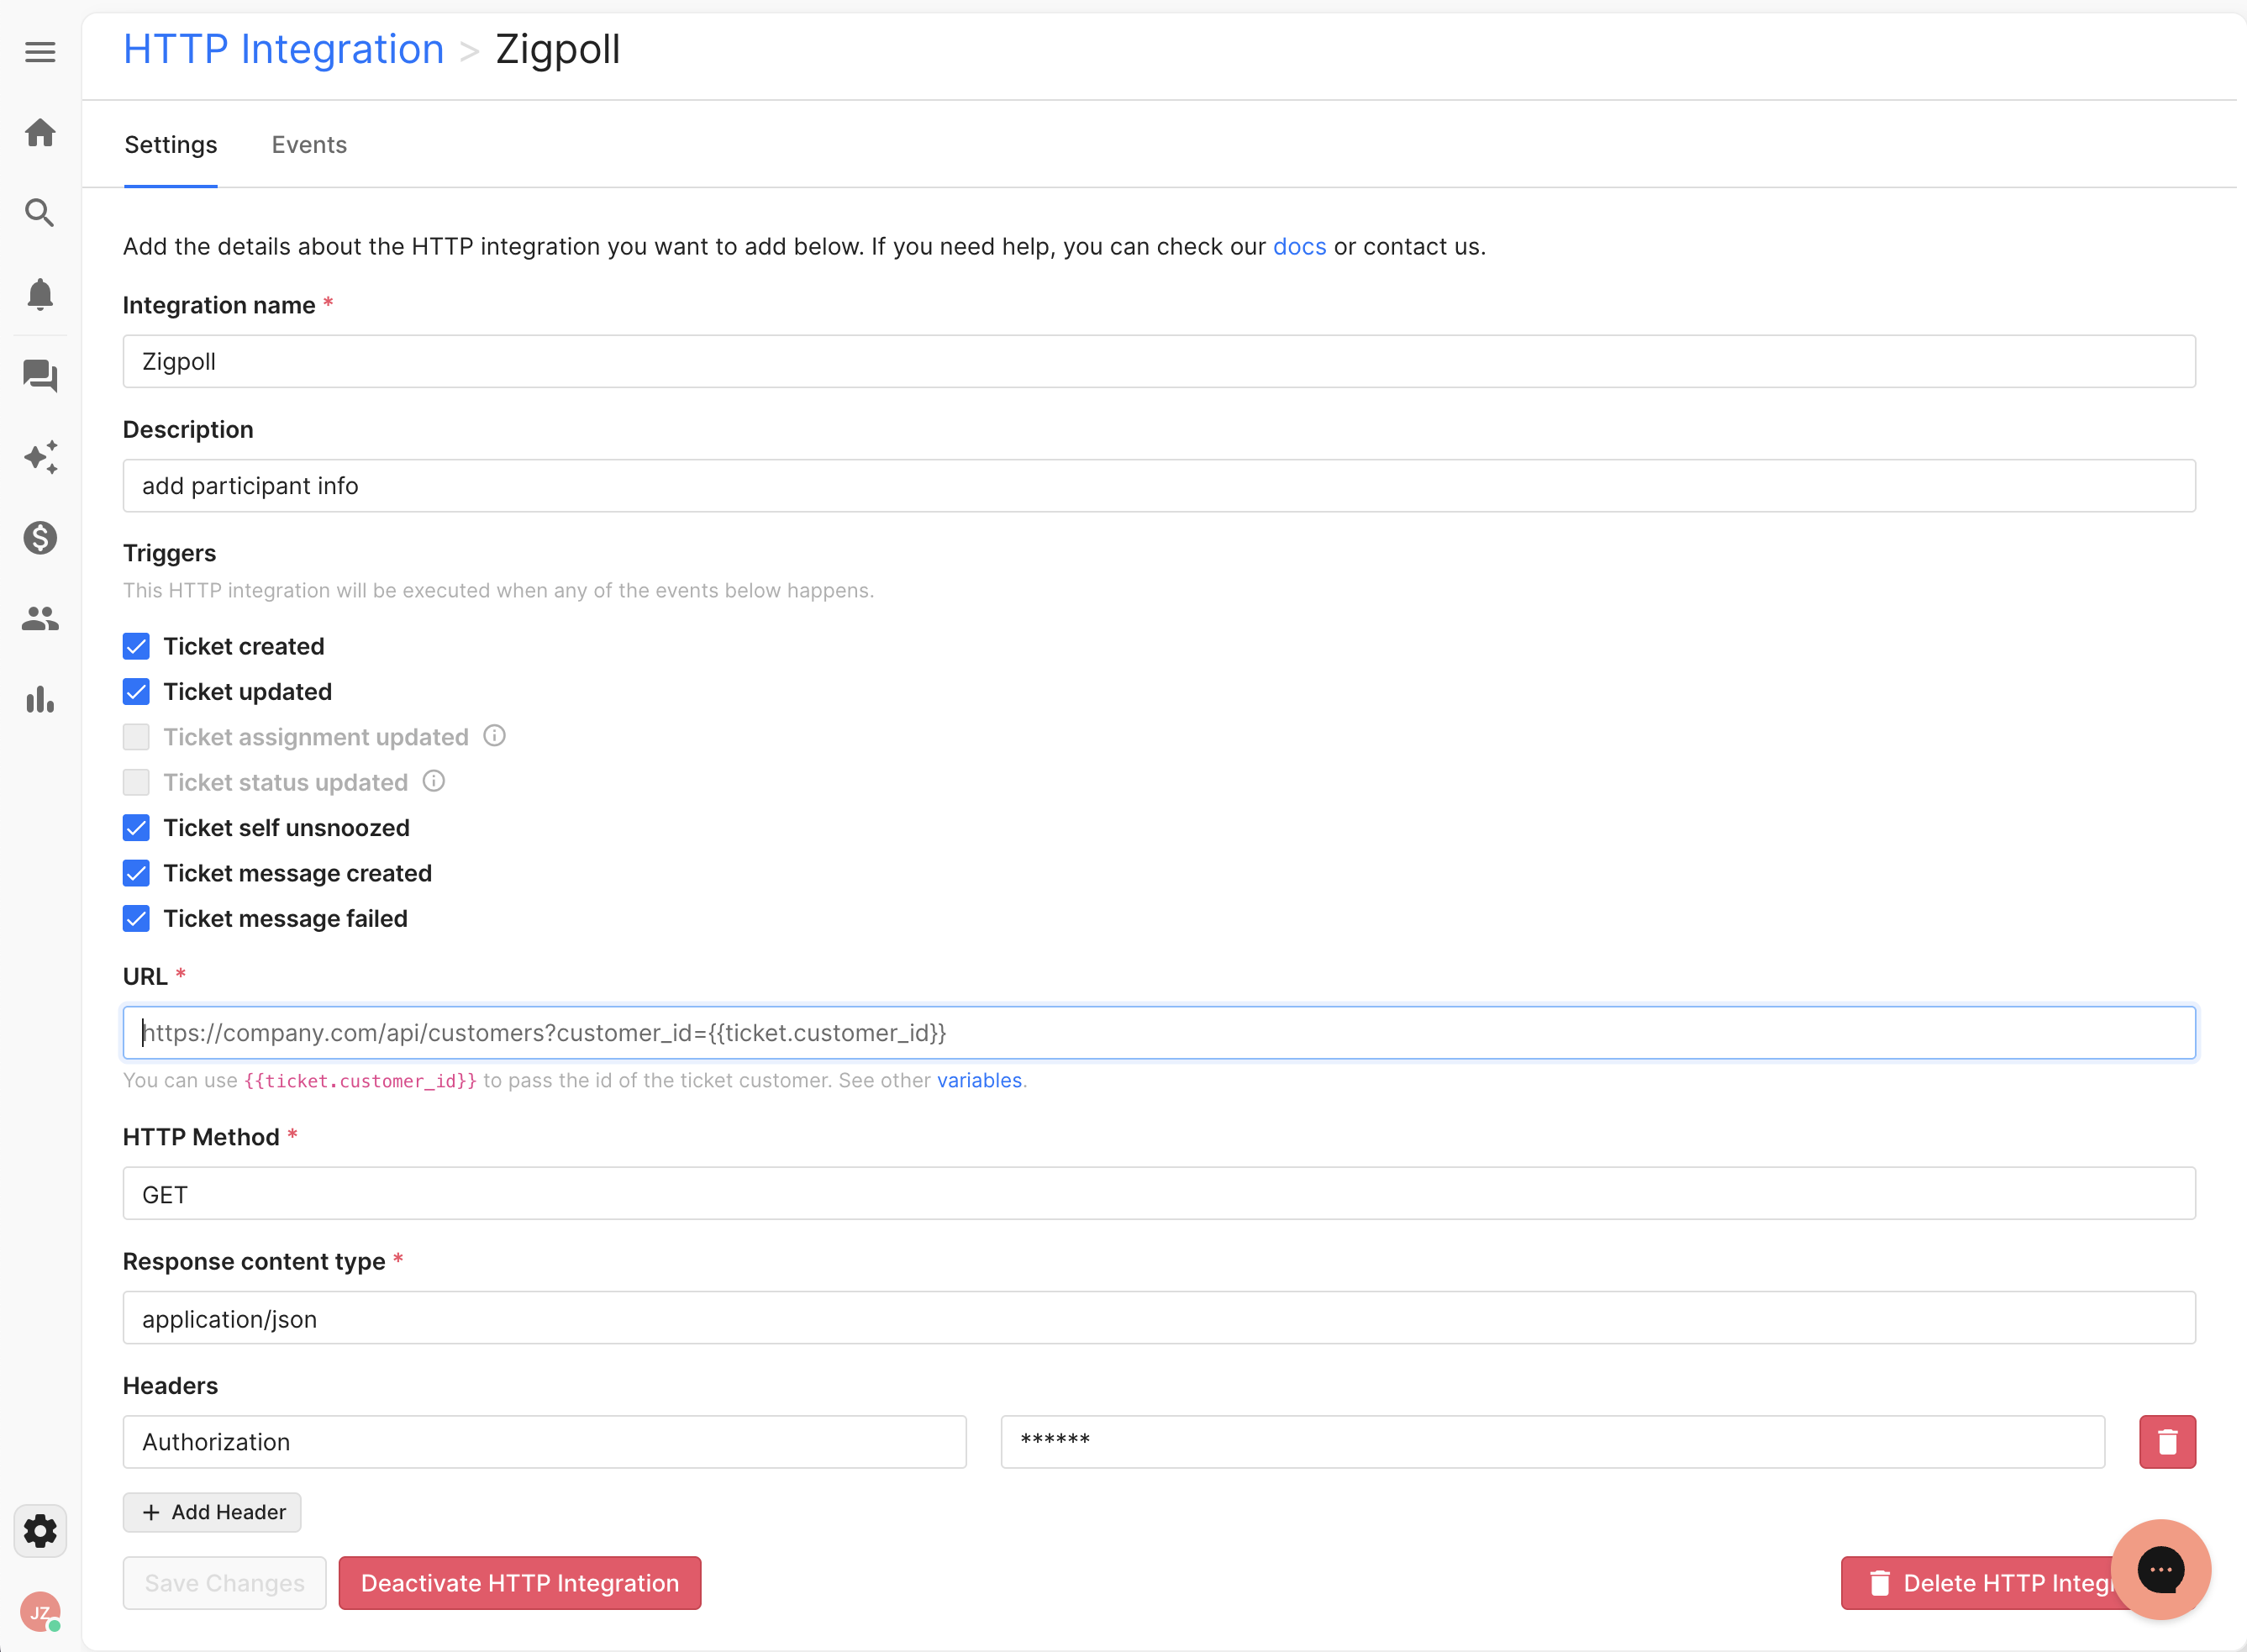Screen dimensions: 2247x1652
Task: Open customers people icon in sidebar
Action: coord(40,619)
